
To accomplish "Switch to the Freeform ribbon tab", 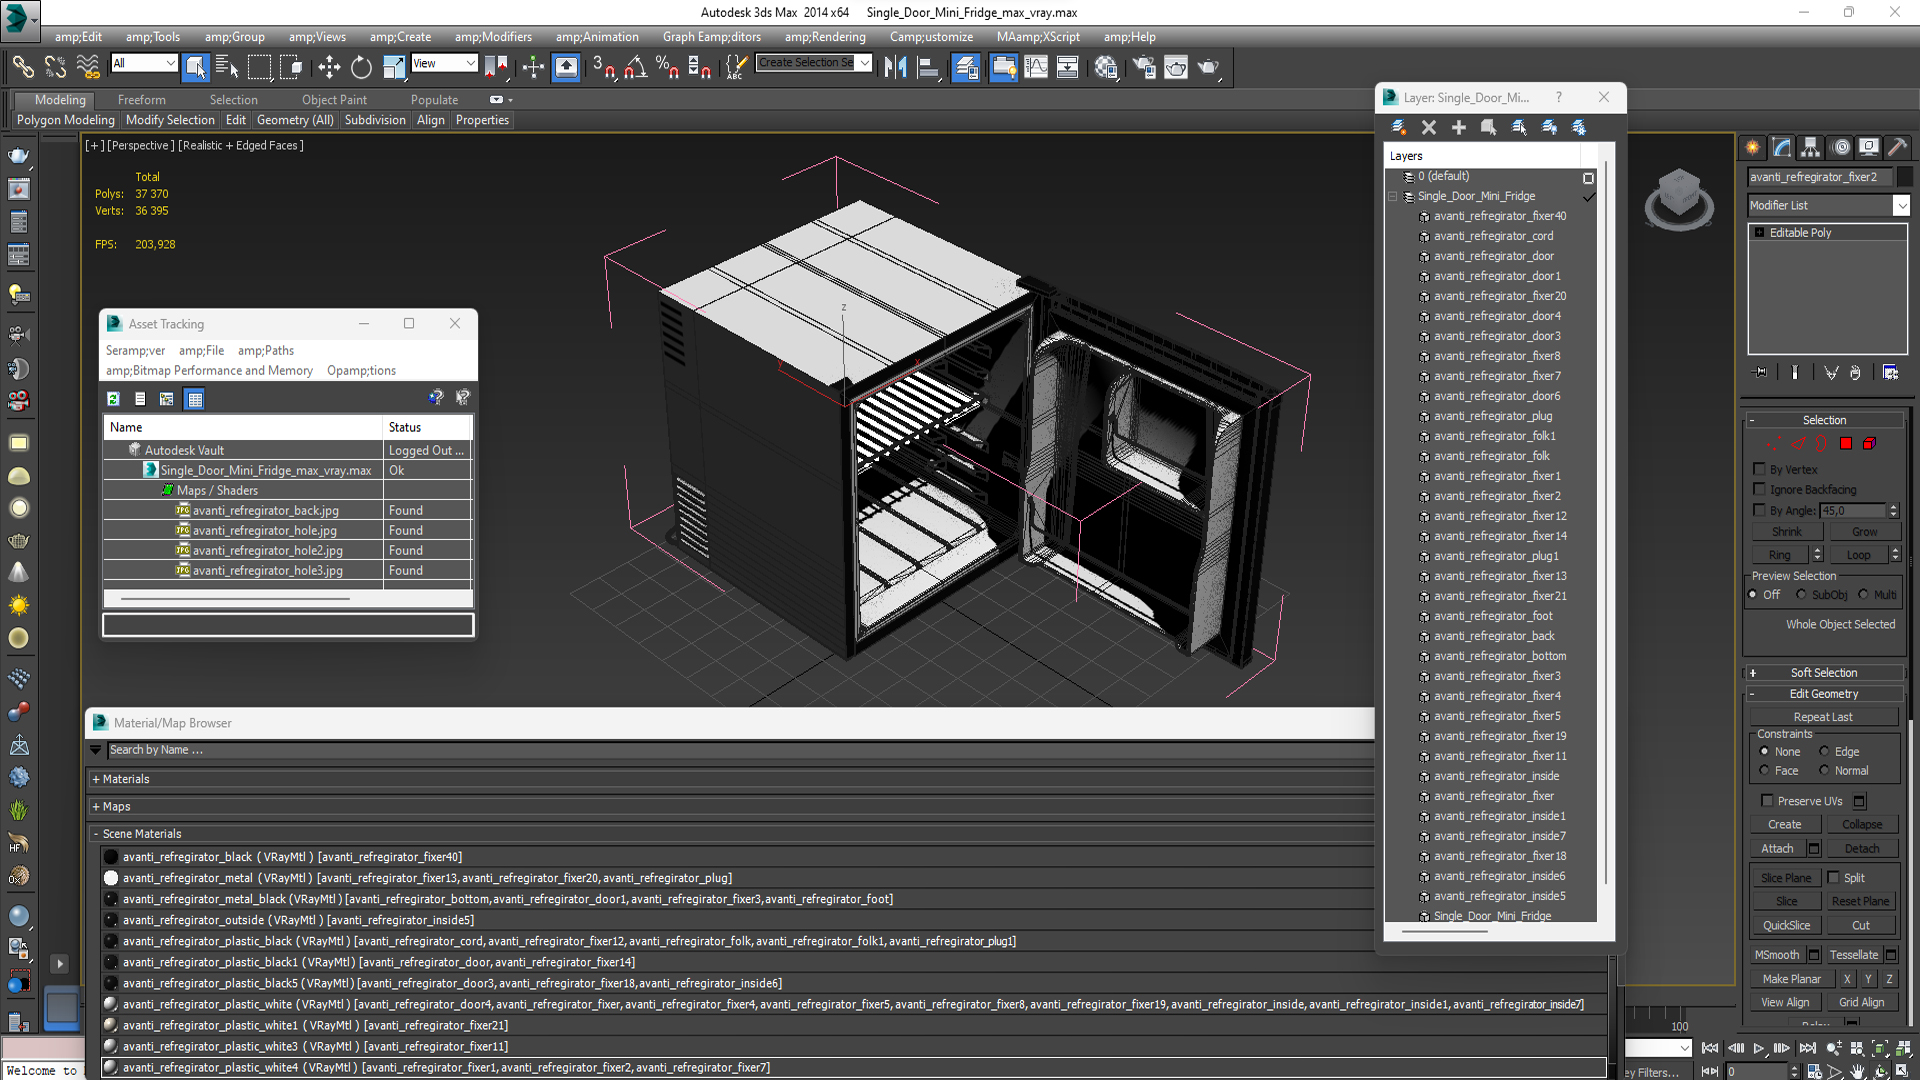I will click(141, 100).
